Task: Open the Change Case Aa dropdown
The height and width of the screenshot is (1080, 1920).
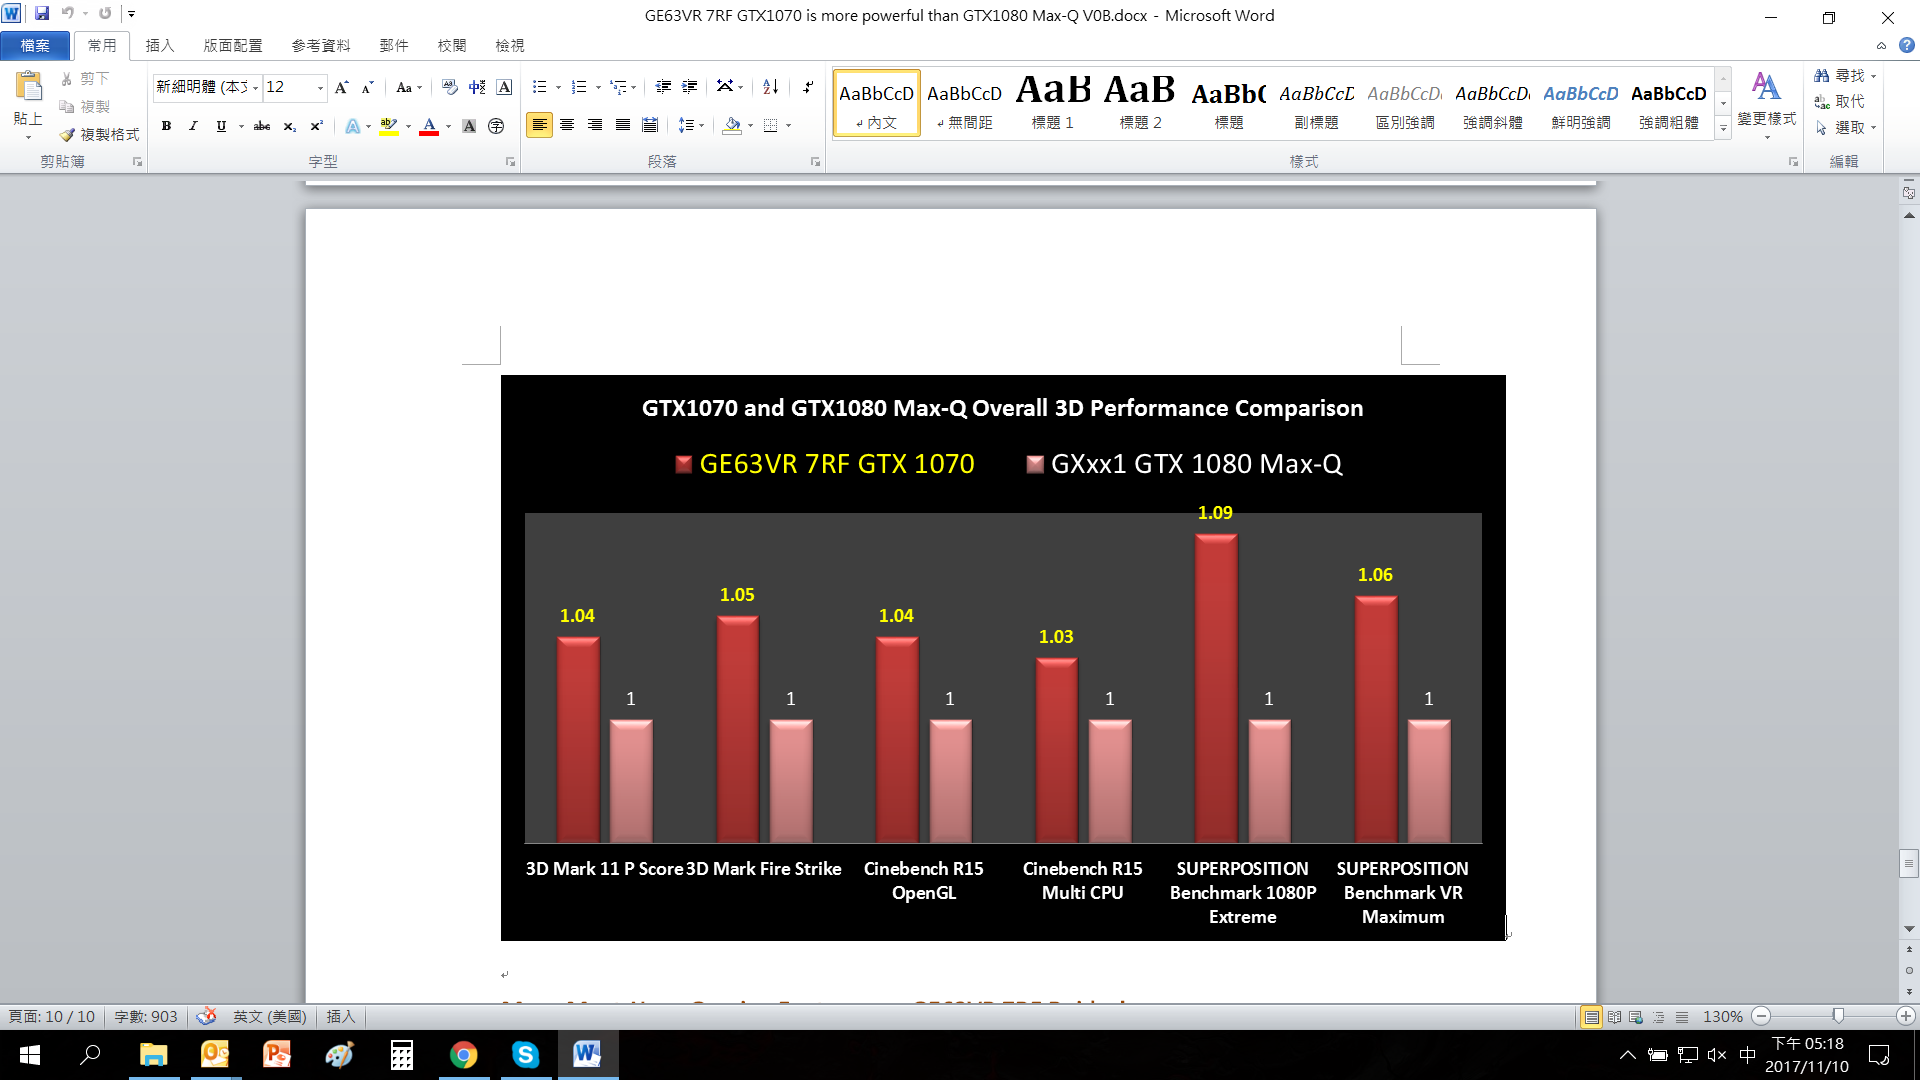Action: (409, 87)
